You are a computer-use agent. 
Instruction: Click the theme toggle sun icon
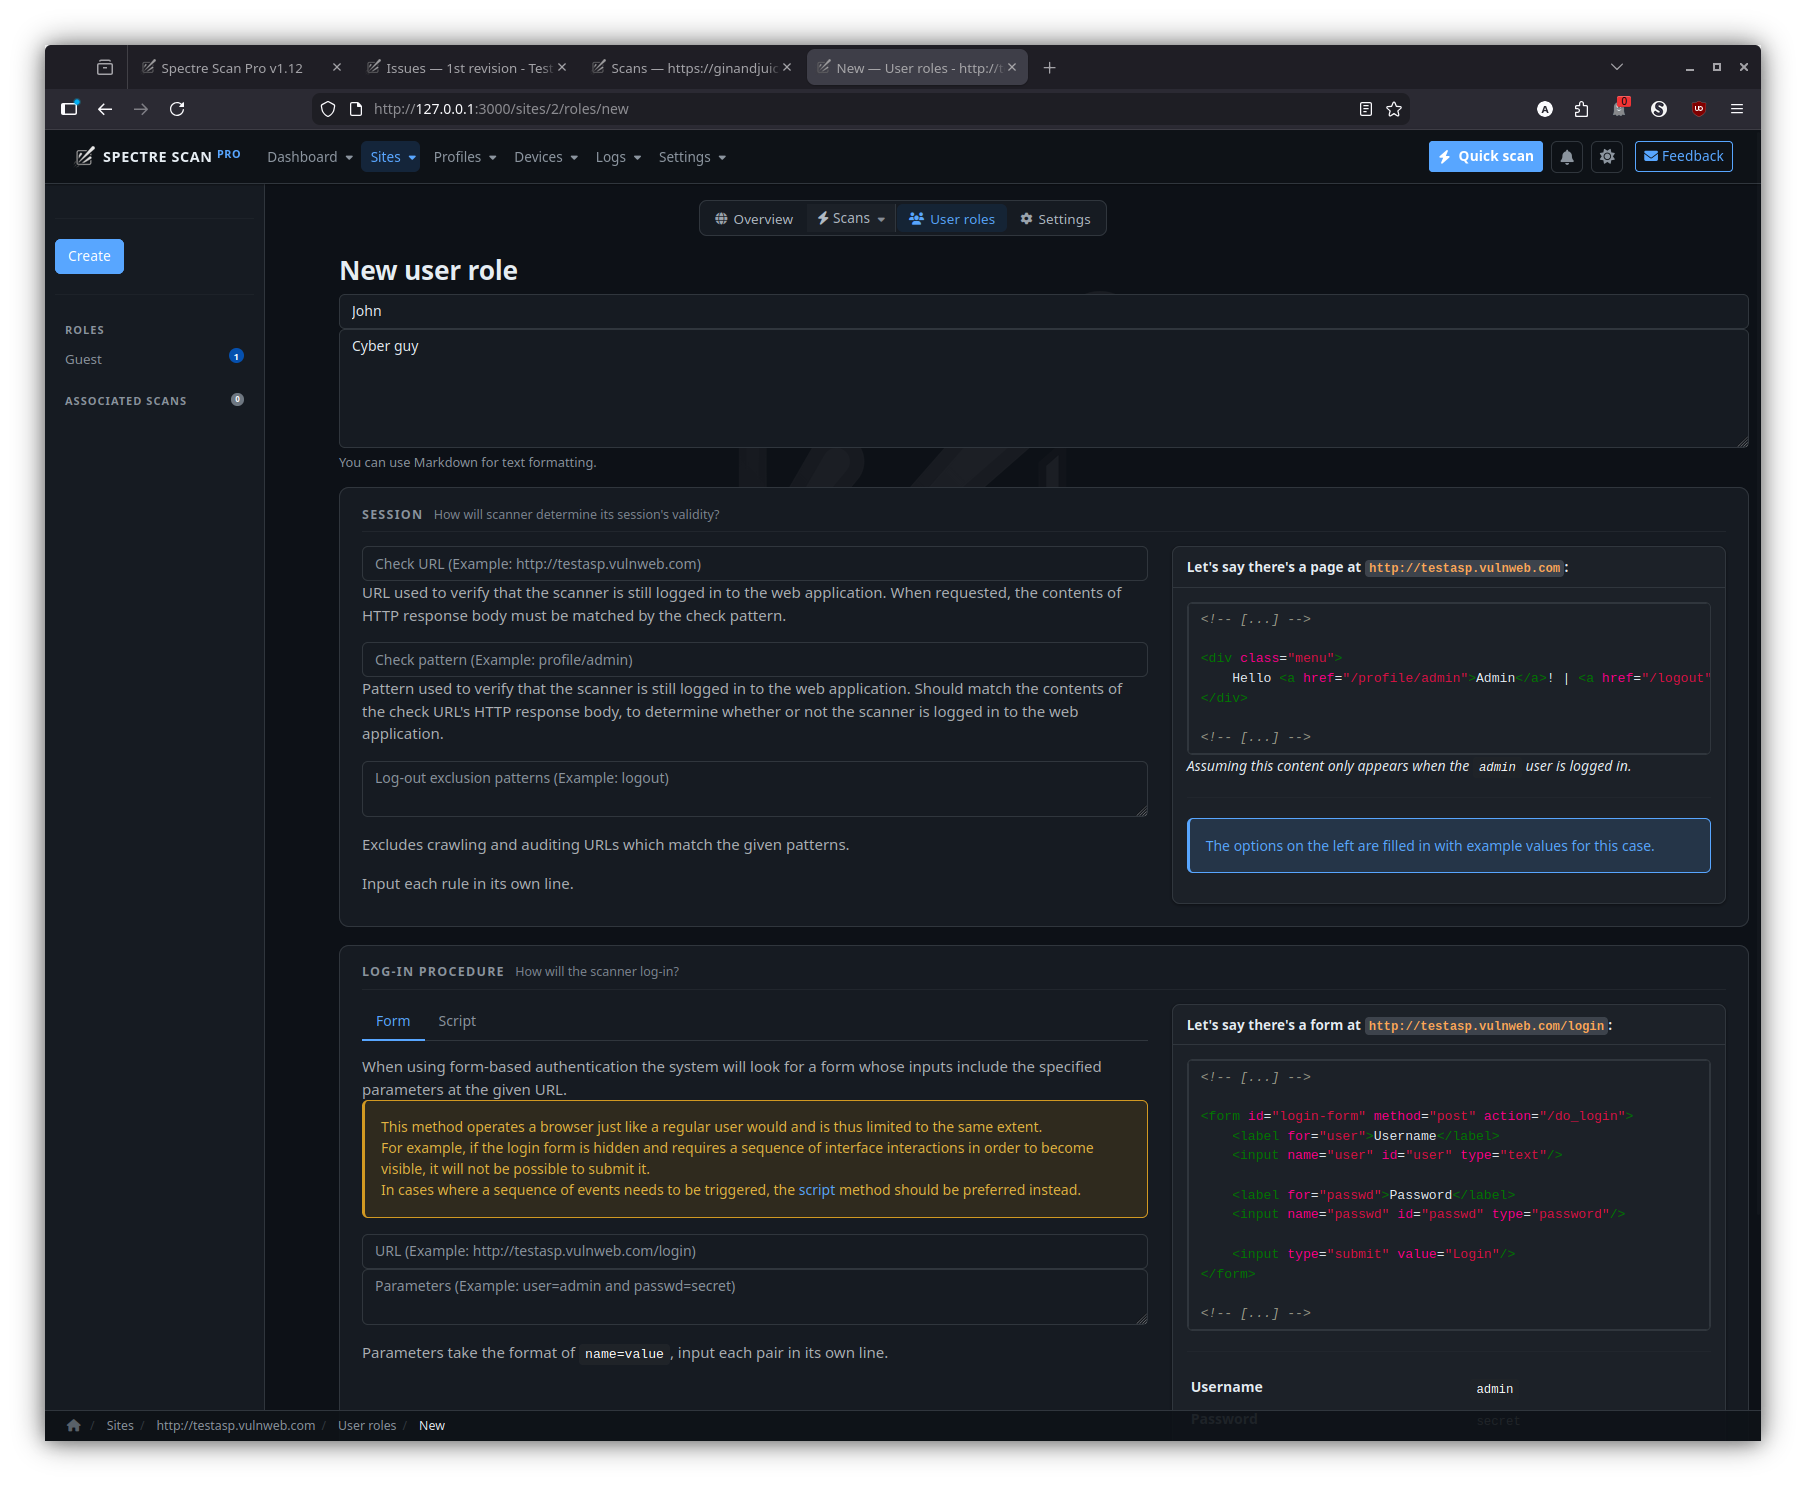(1607, 157)
